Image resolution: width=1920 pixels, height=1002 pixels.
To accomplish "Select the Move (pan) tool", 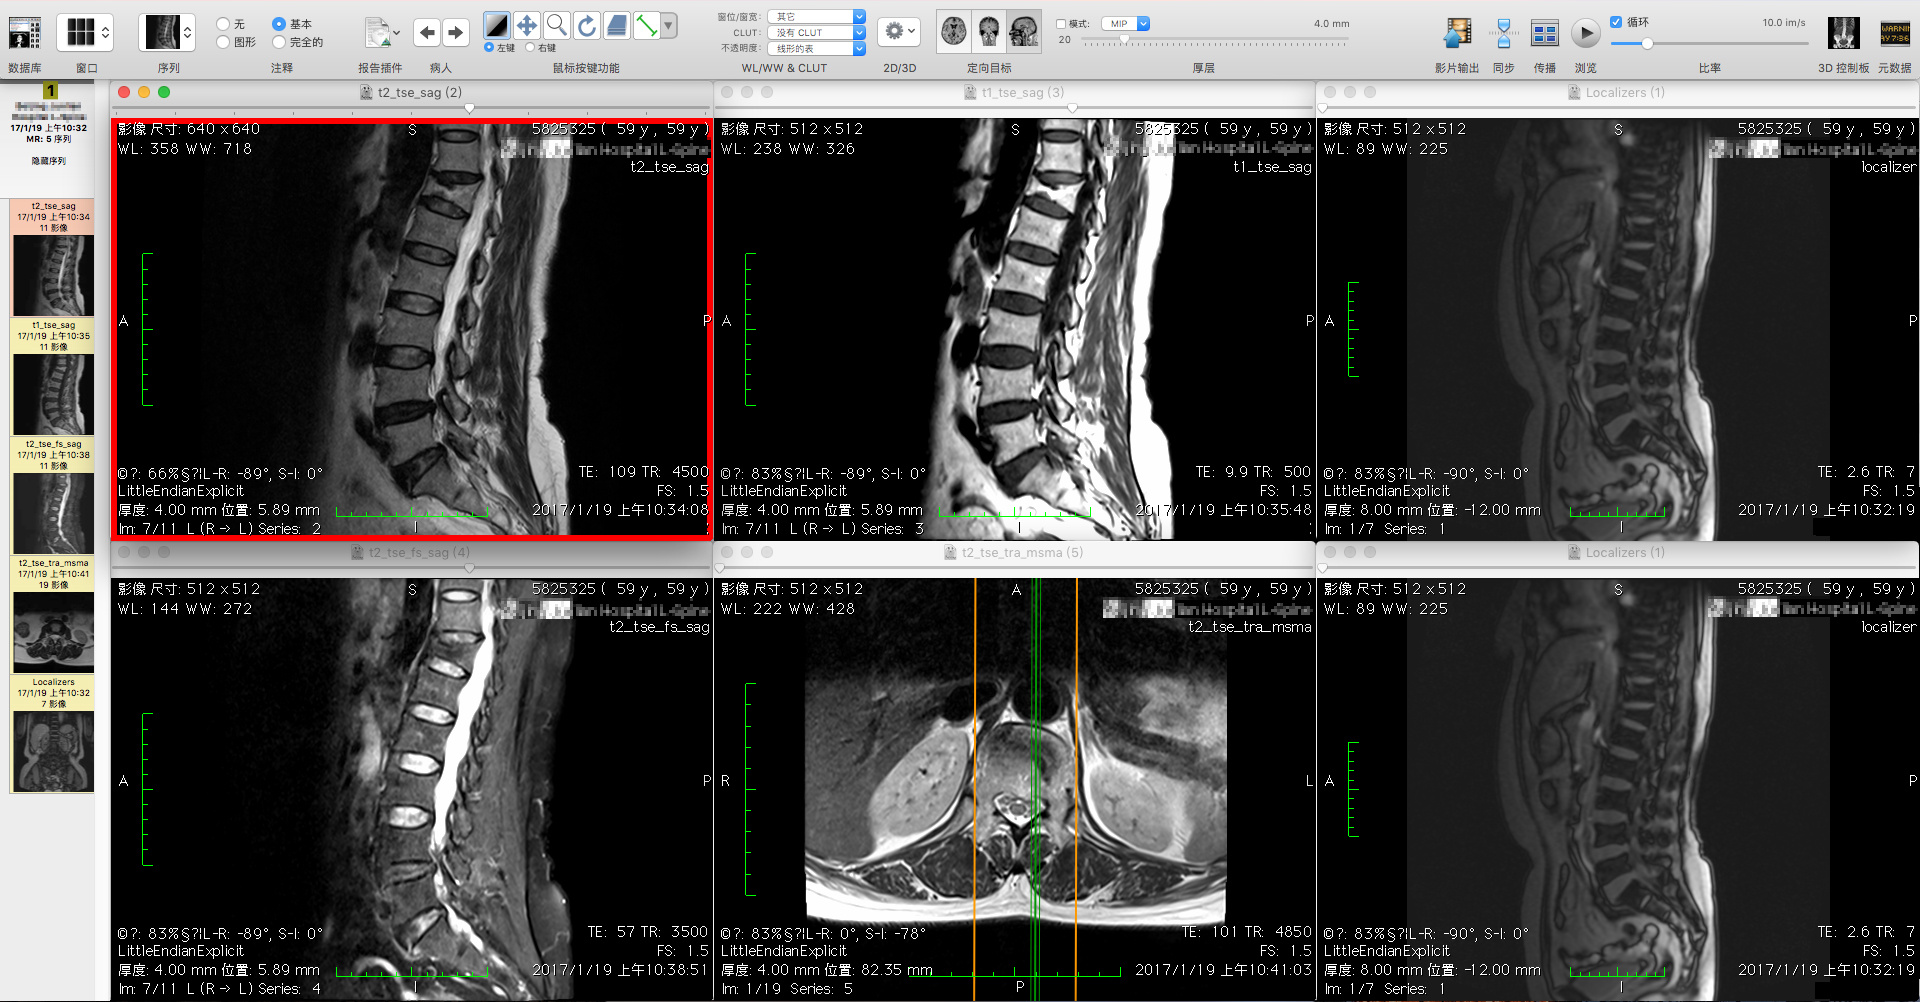I will (x=527, y=26).
